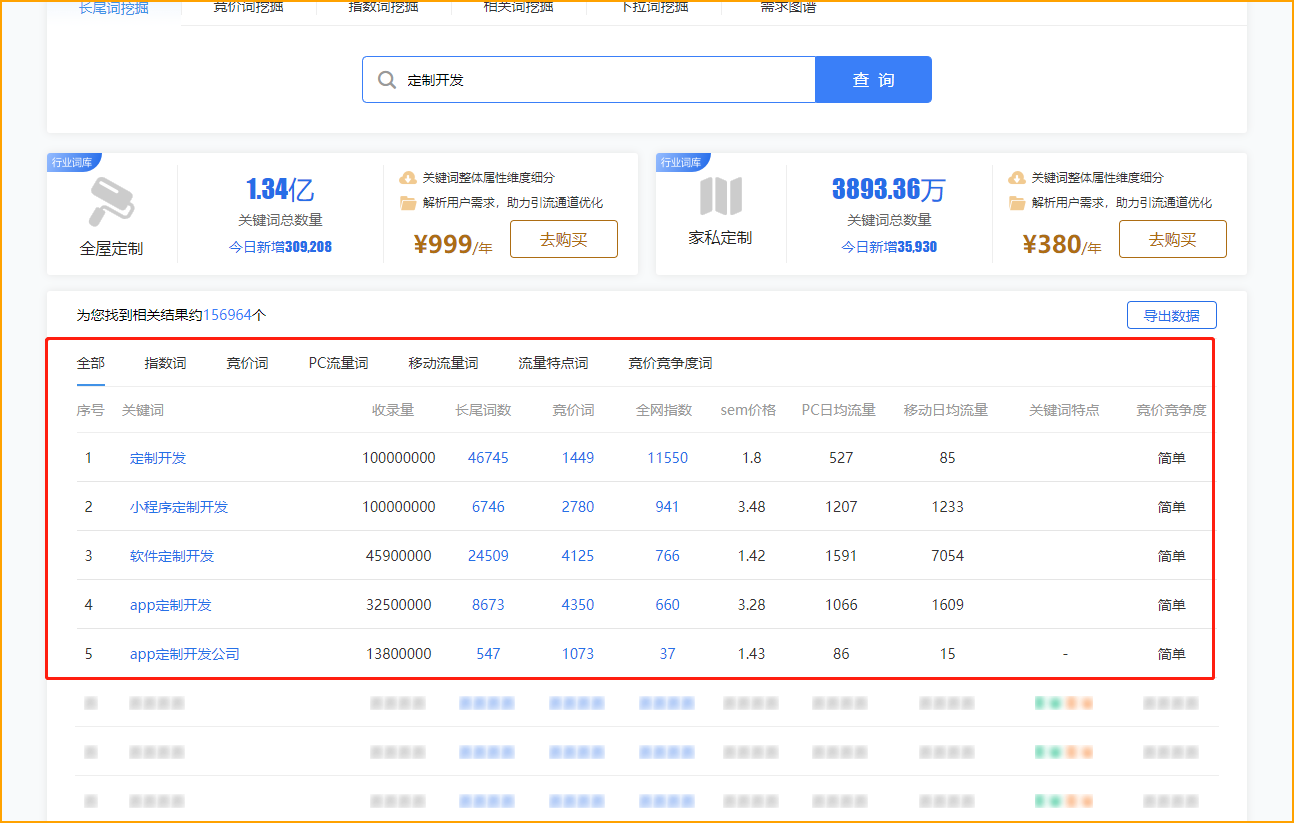Click index value 37
This screenshot has width=1294, height=823.
[x=668, y=654]
